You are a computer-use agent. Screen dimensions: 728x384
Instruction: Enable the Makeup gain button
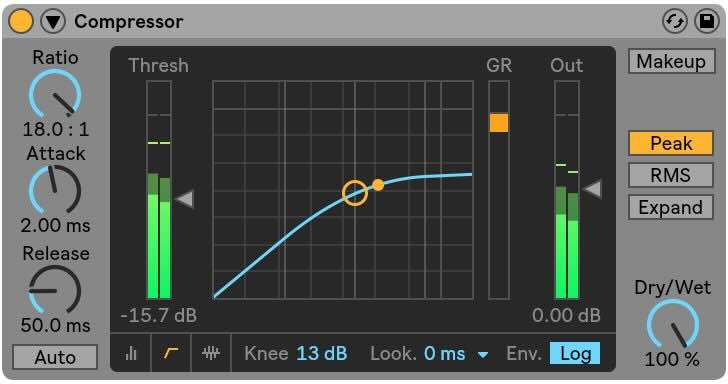coord(671,61)
